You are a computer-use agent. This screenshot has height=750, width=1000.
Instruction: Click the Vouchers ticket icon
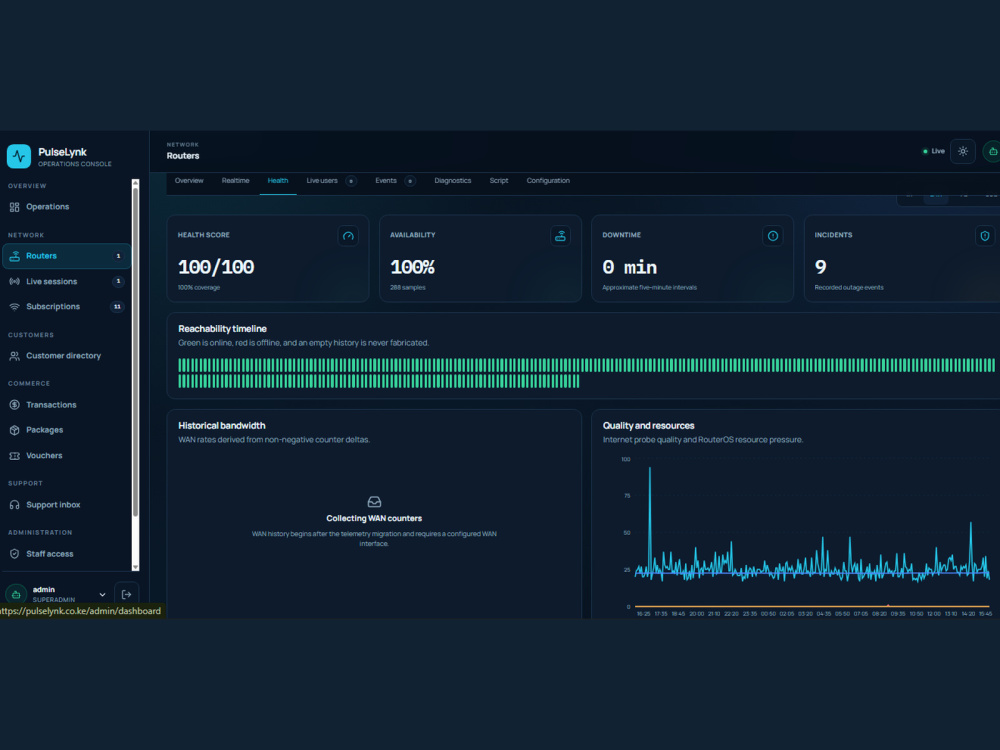15,456
